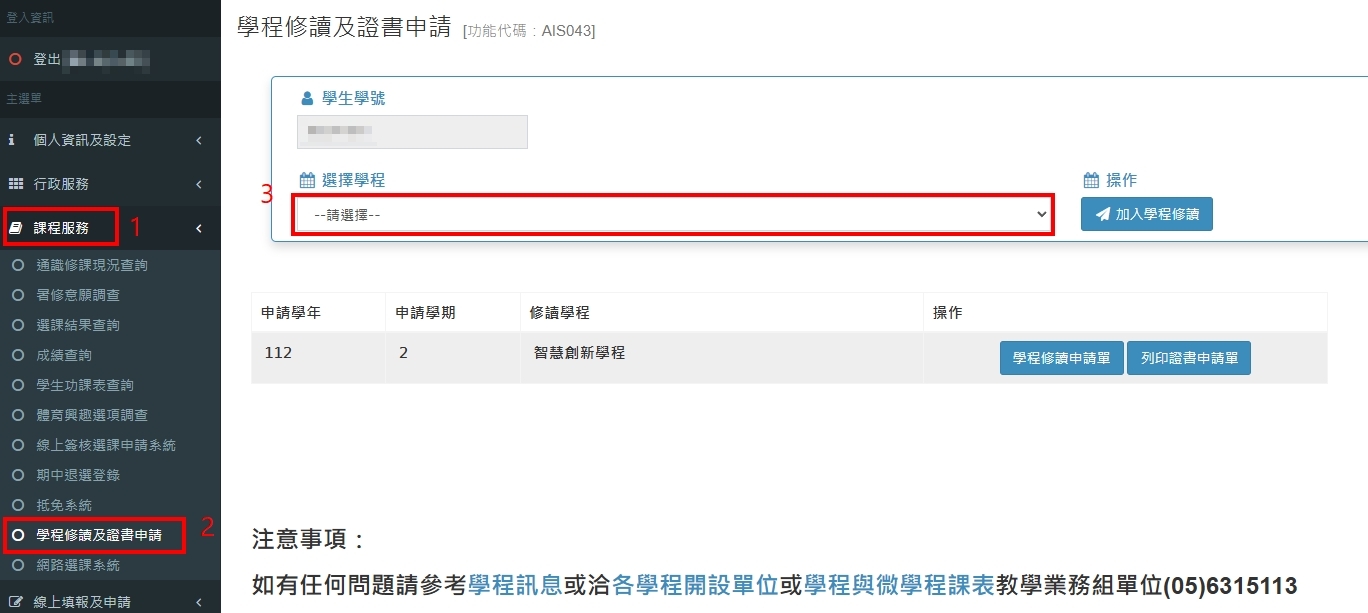Expand the 行政服務 menu chevron
The image size is (1368, 613).
click(199, 184)
